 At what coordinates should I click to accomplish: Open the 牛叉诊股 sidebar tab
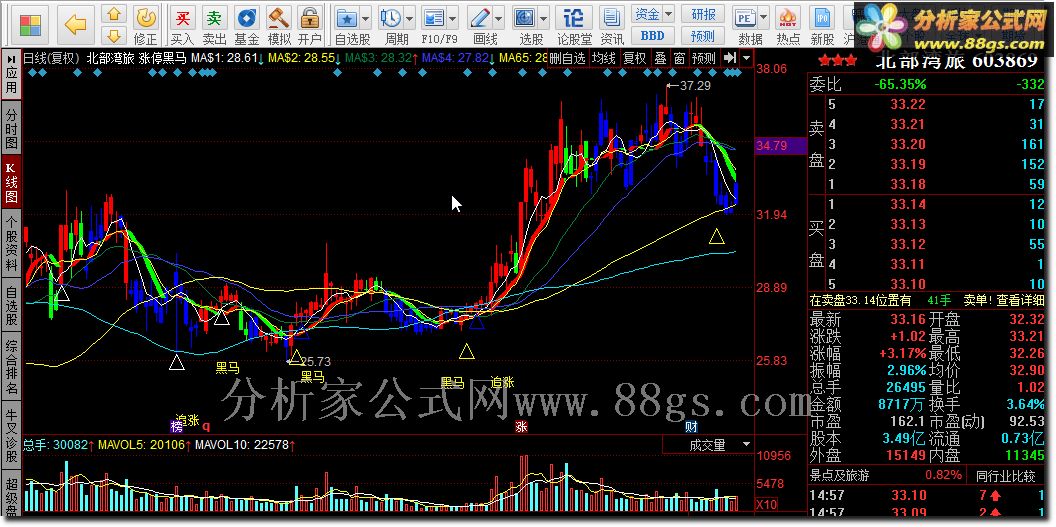point(11,435)
